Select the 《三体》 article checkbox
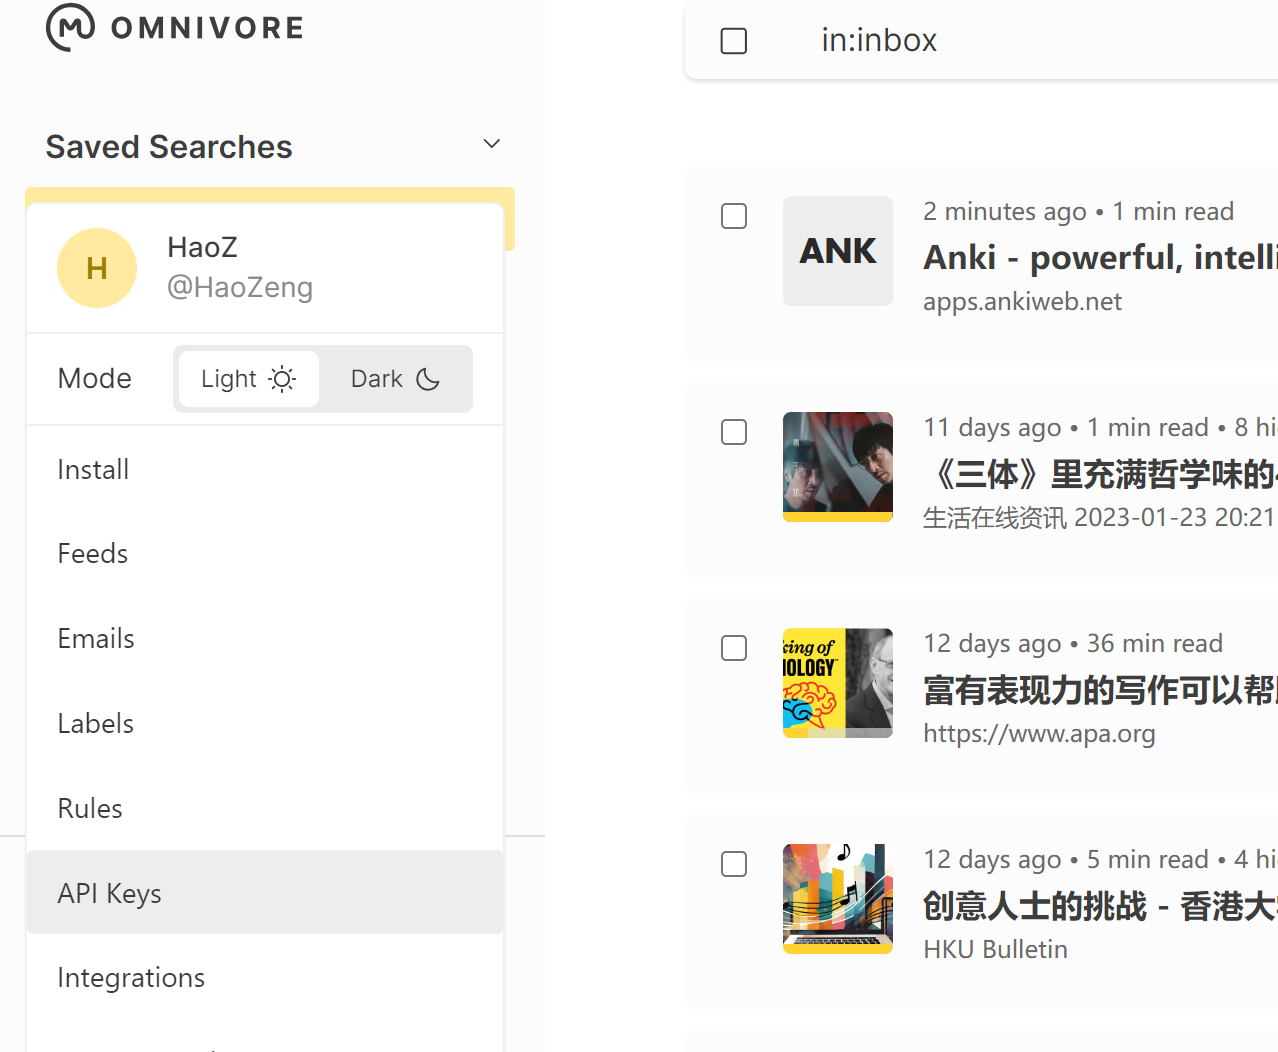This screenshot has height=1052, width=1278. pyautogui.click(x=734, y=432)
